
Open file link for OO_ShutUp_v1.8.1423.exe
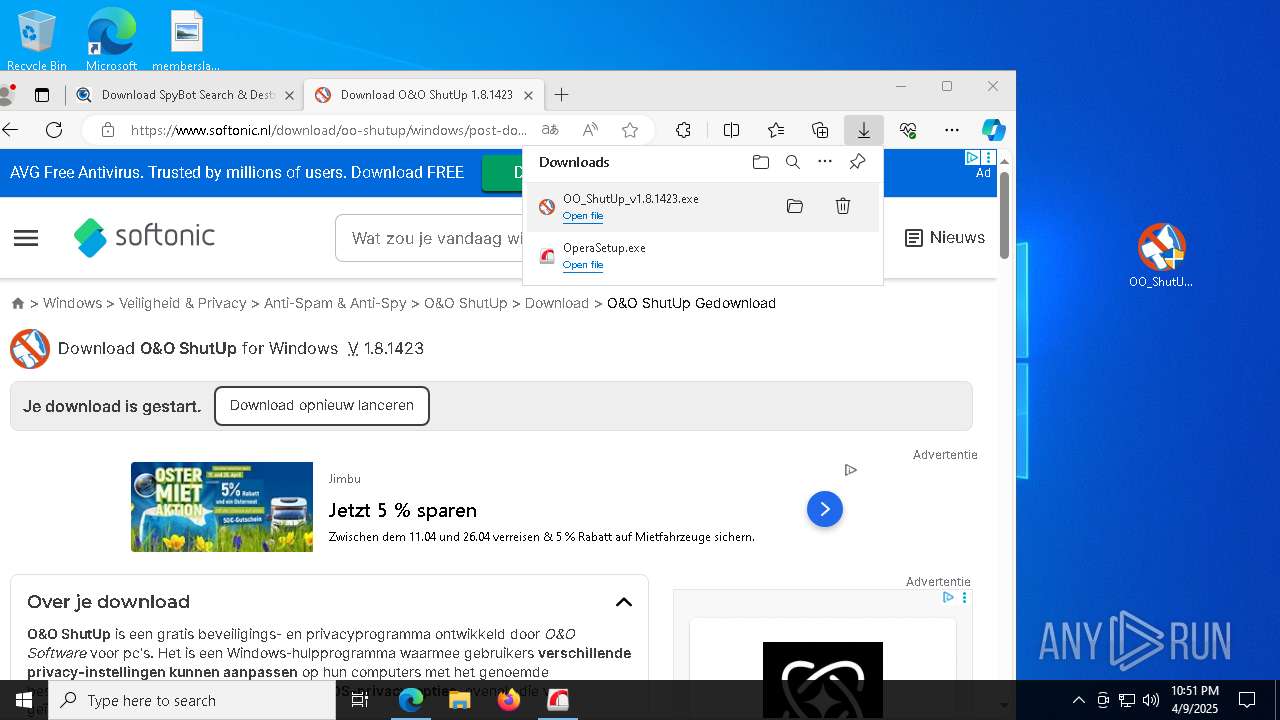point(583,216)
